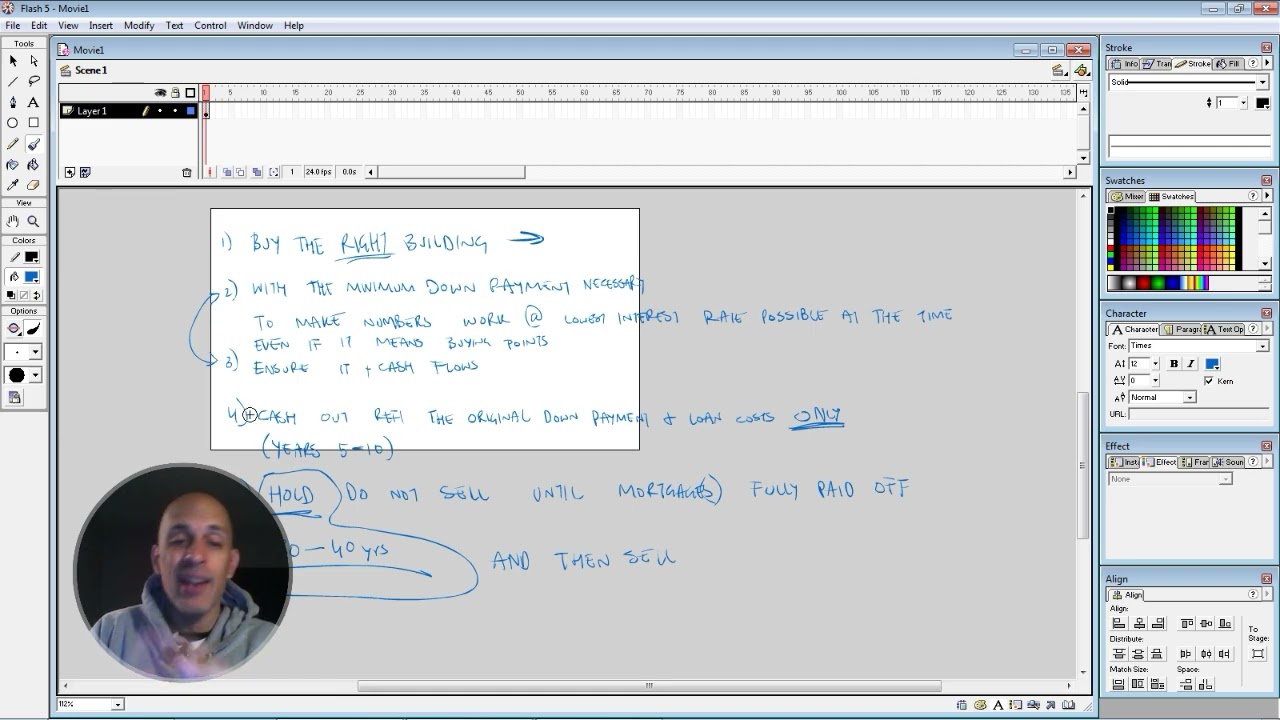The height and width of the screenshot is (720, 1280).
Task: Open the brush shape dropdown
Action: pos(36,375)
